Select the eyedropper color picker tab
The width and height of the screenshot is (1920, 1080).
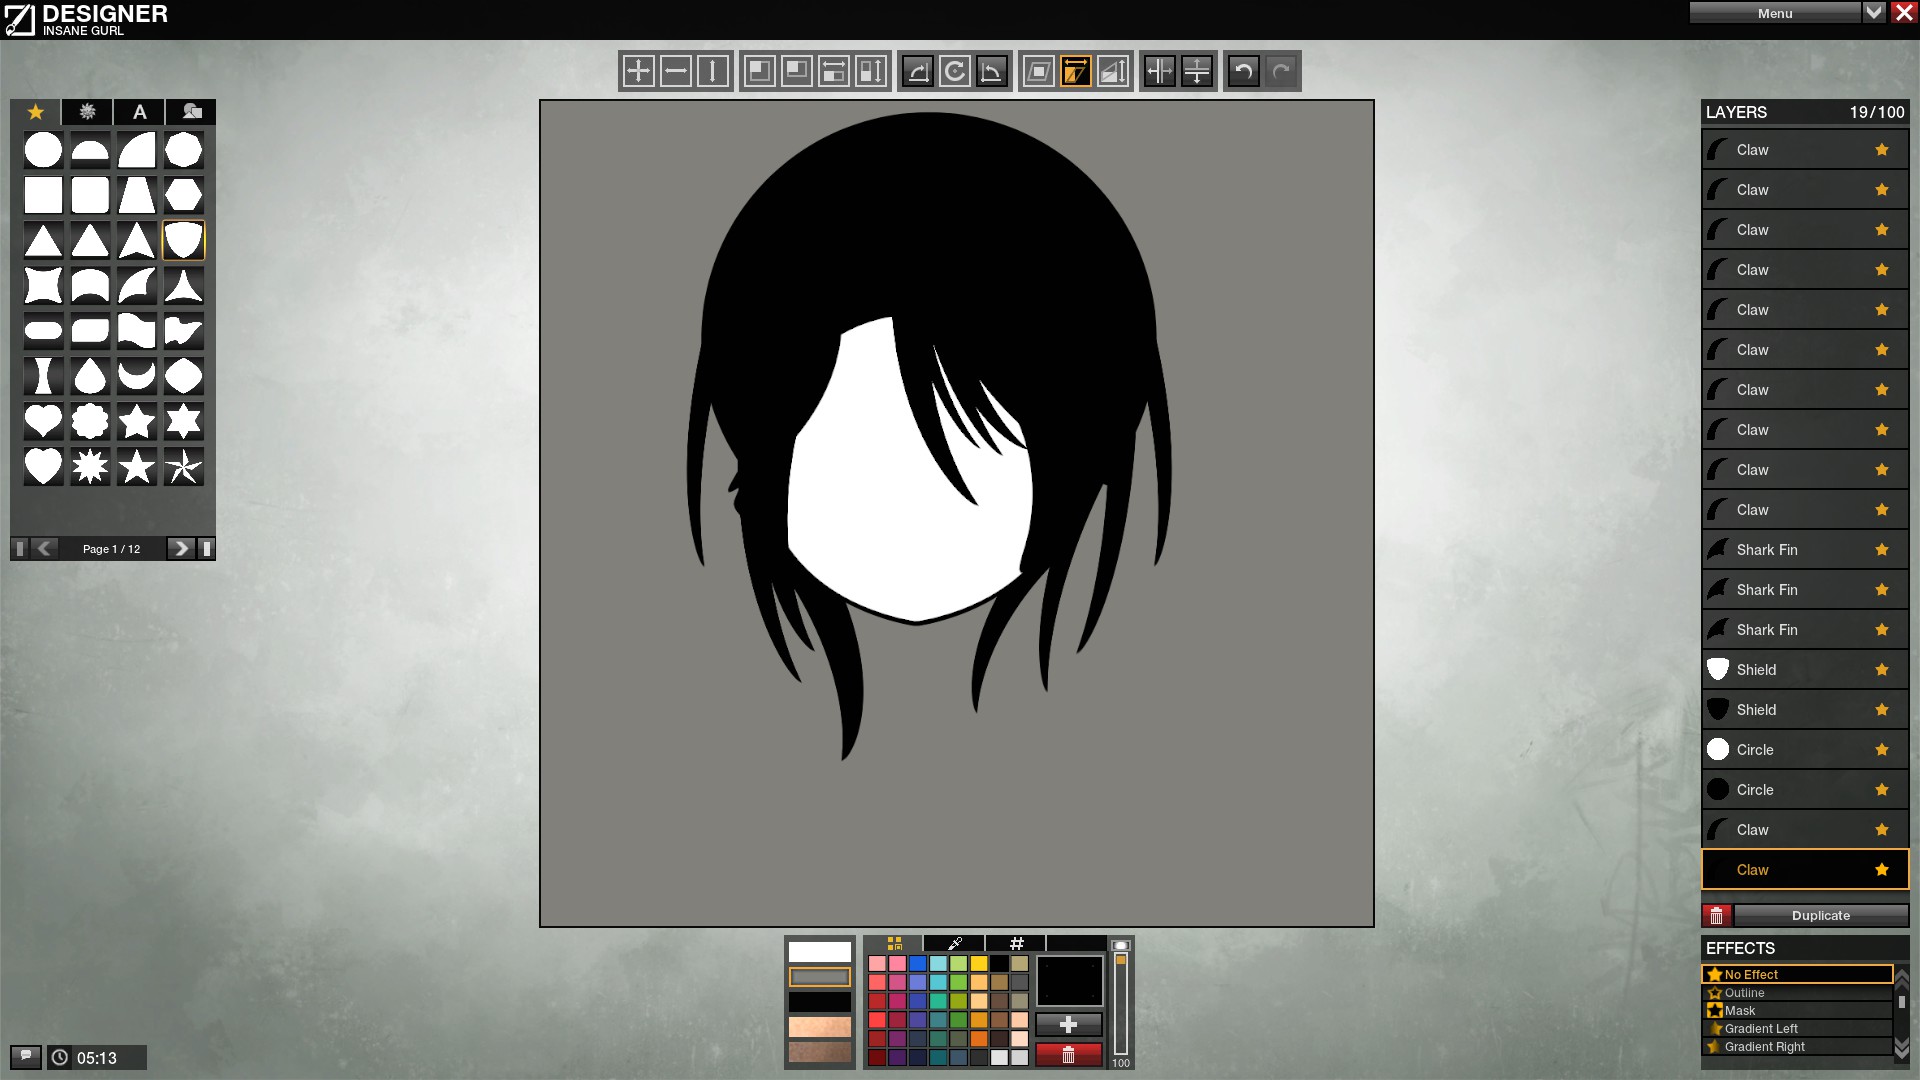(x=955, y=943)
